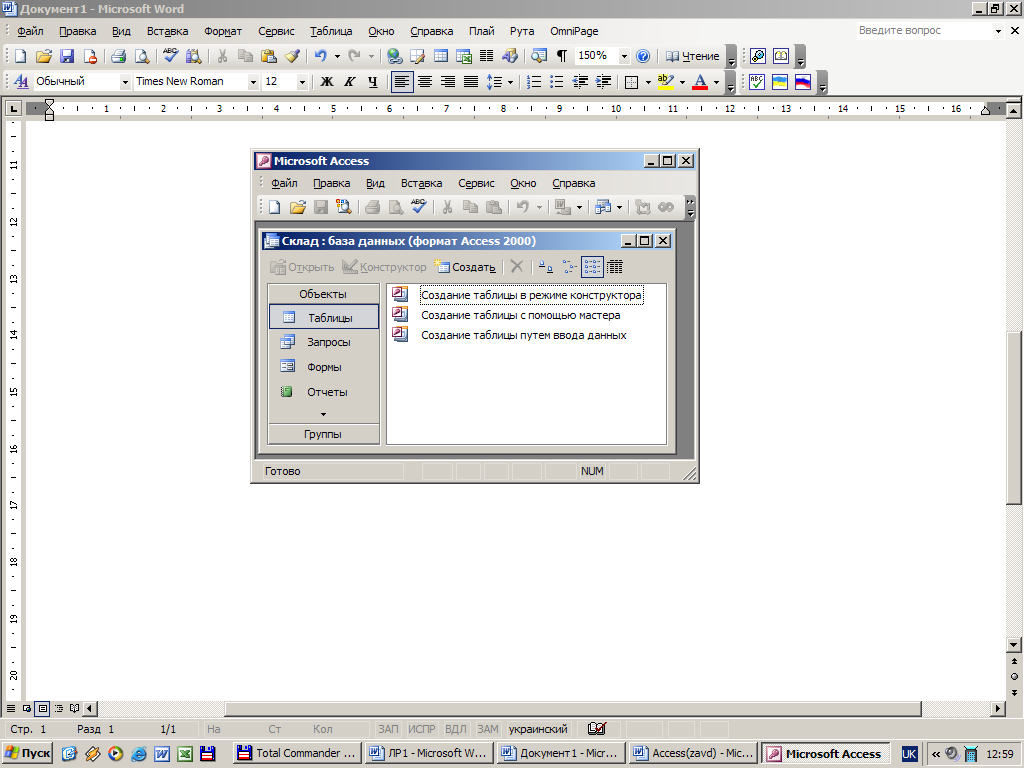The width and height of the screenshot is (1024, 768).
Task: Click the numbered list icon
Action: 534,82
